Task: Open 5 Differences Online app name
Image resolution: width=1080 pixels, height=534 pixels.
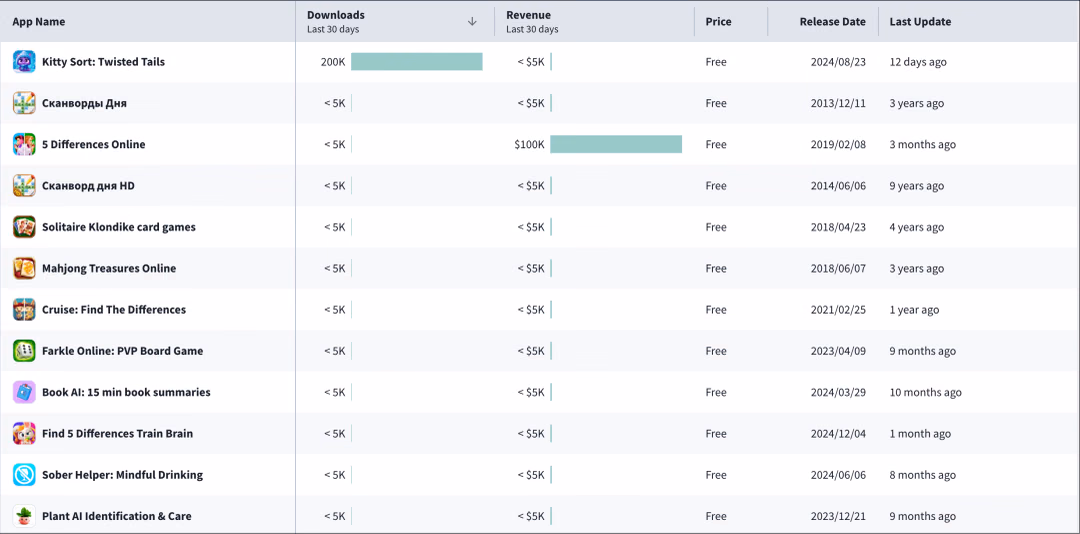Action: coord(94,145)
